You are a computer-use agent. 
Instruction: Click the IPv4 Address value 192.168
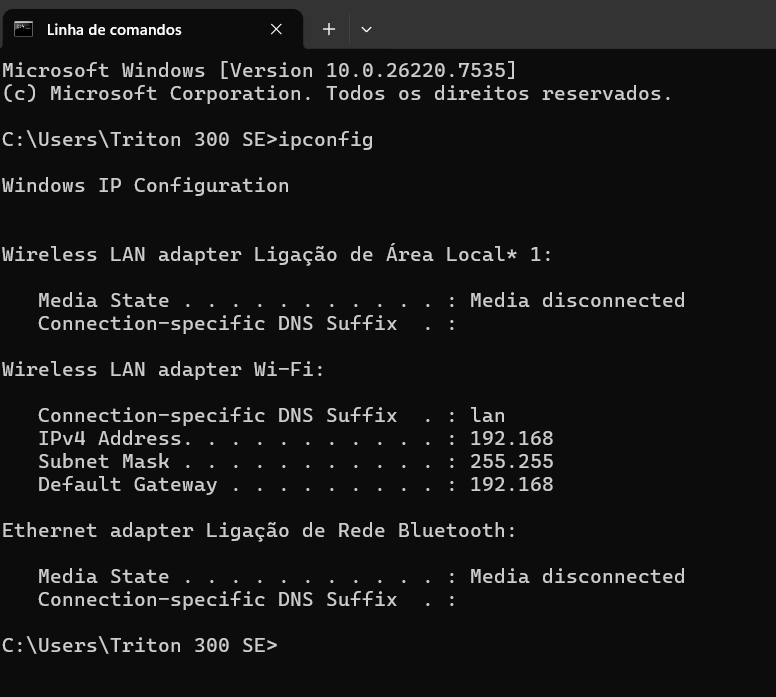pos(511,439)
